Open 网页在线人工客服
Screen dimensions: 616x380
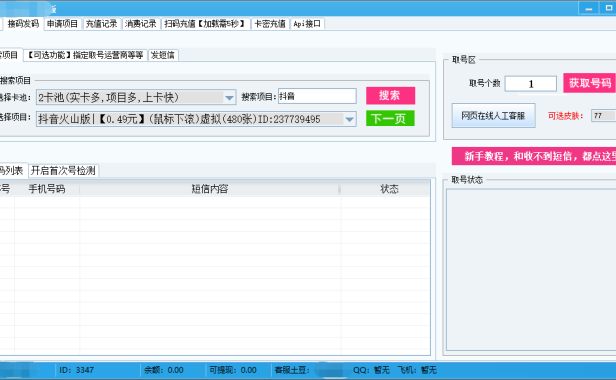pos(493,116)
